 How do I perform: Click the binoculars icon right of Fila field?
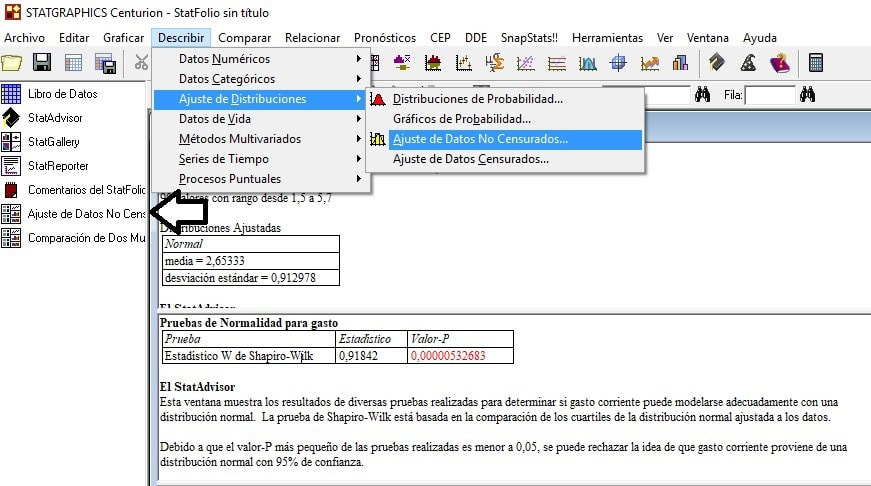coord(807,94)
